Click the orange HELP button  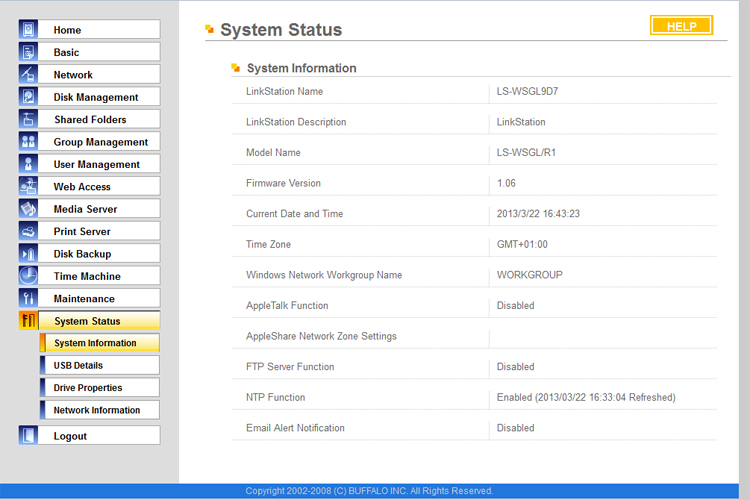[x=681, y=25]
